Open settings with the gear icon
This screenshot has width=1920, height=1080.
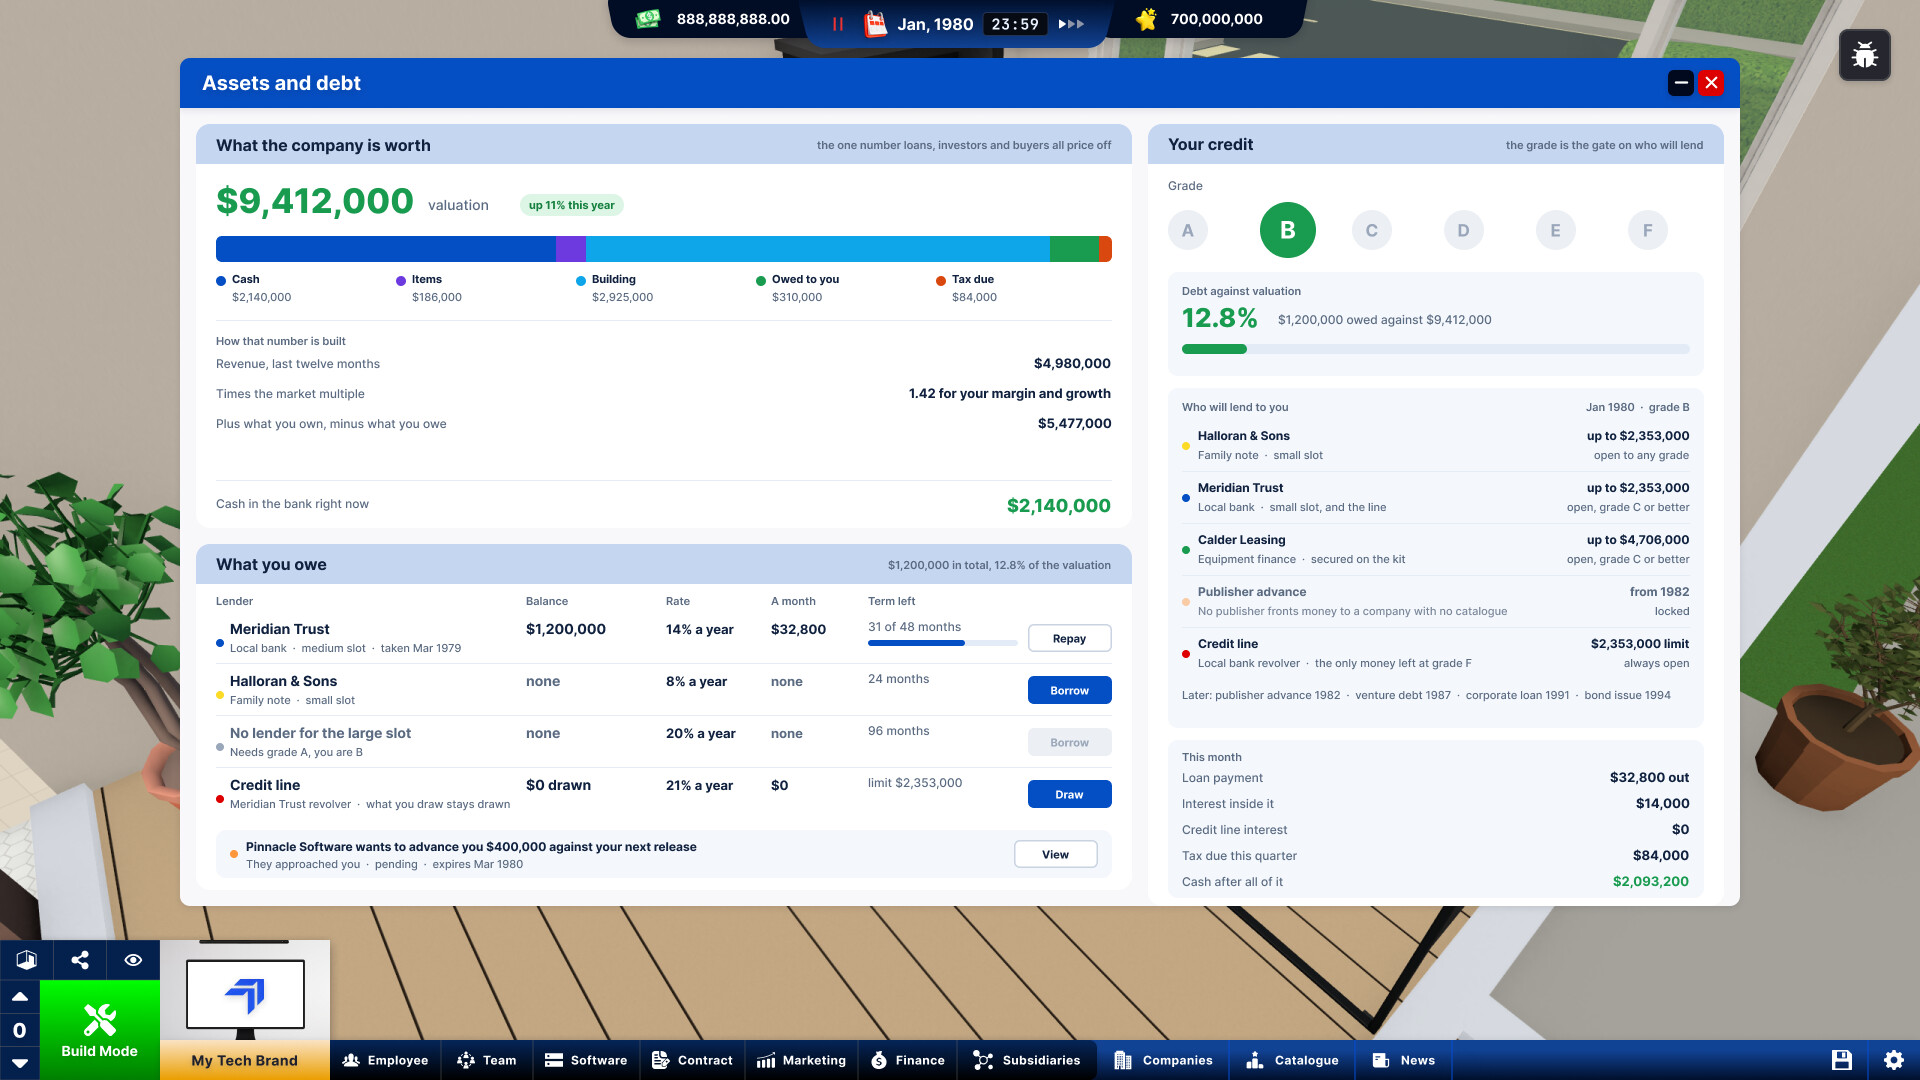point(1894,1060)
